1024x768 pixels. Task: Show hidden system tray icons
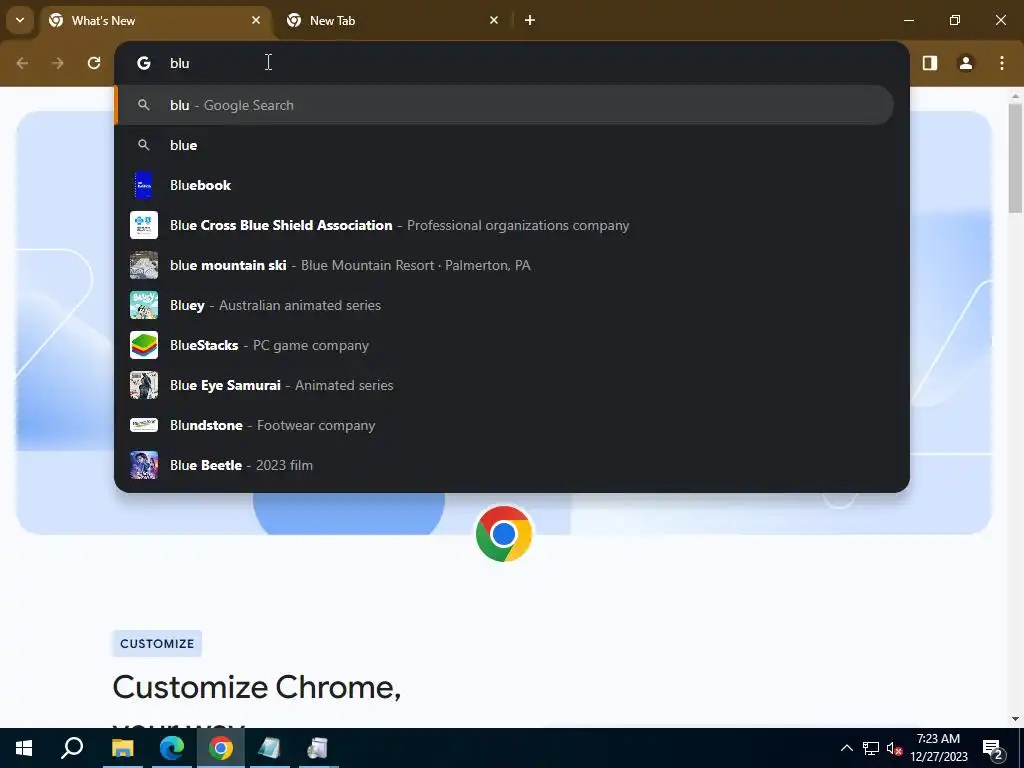pos(846,748)
